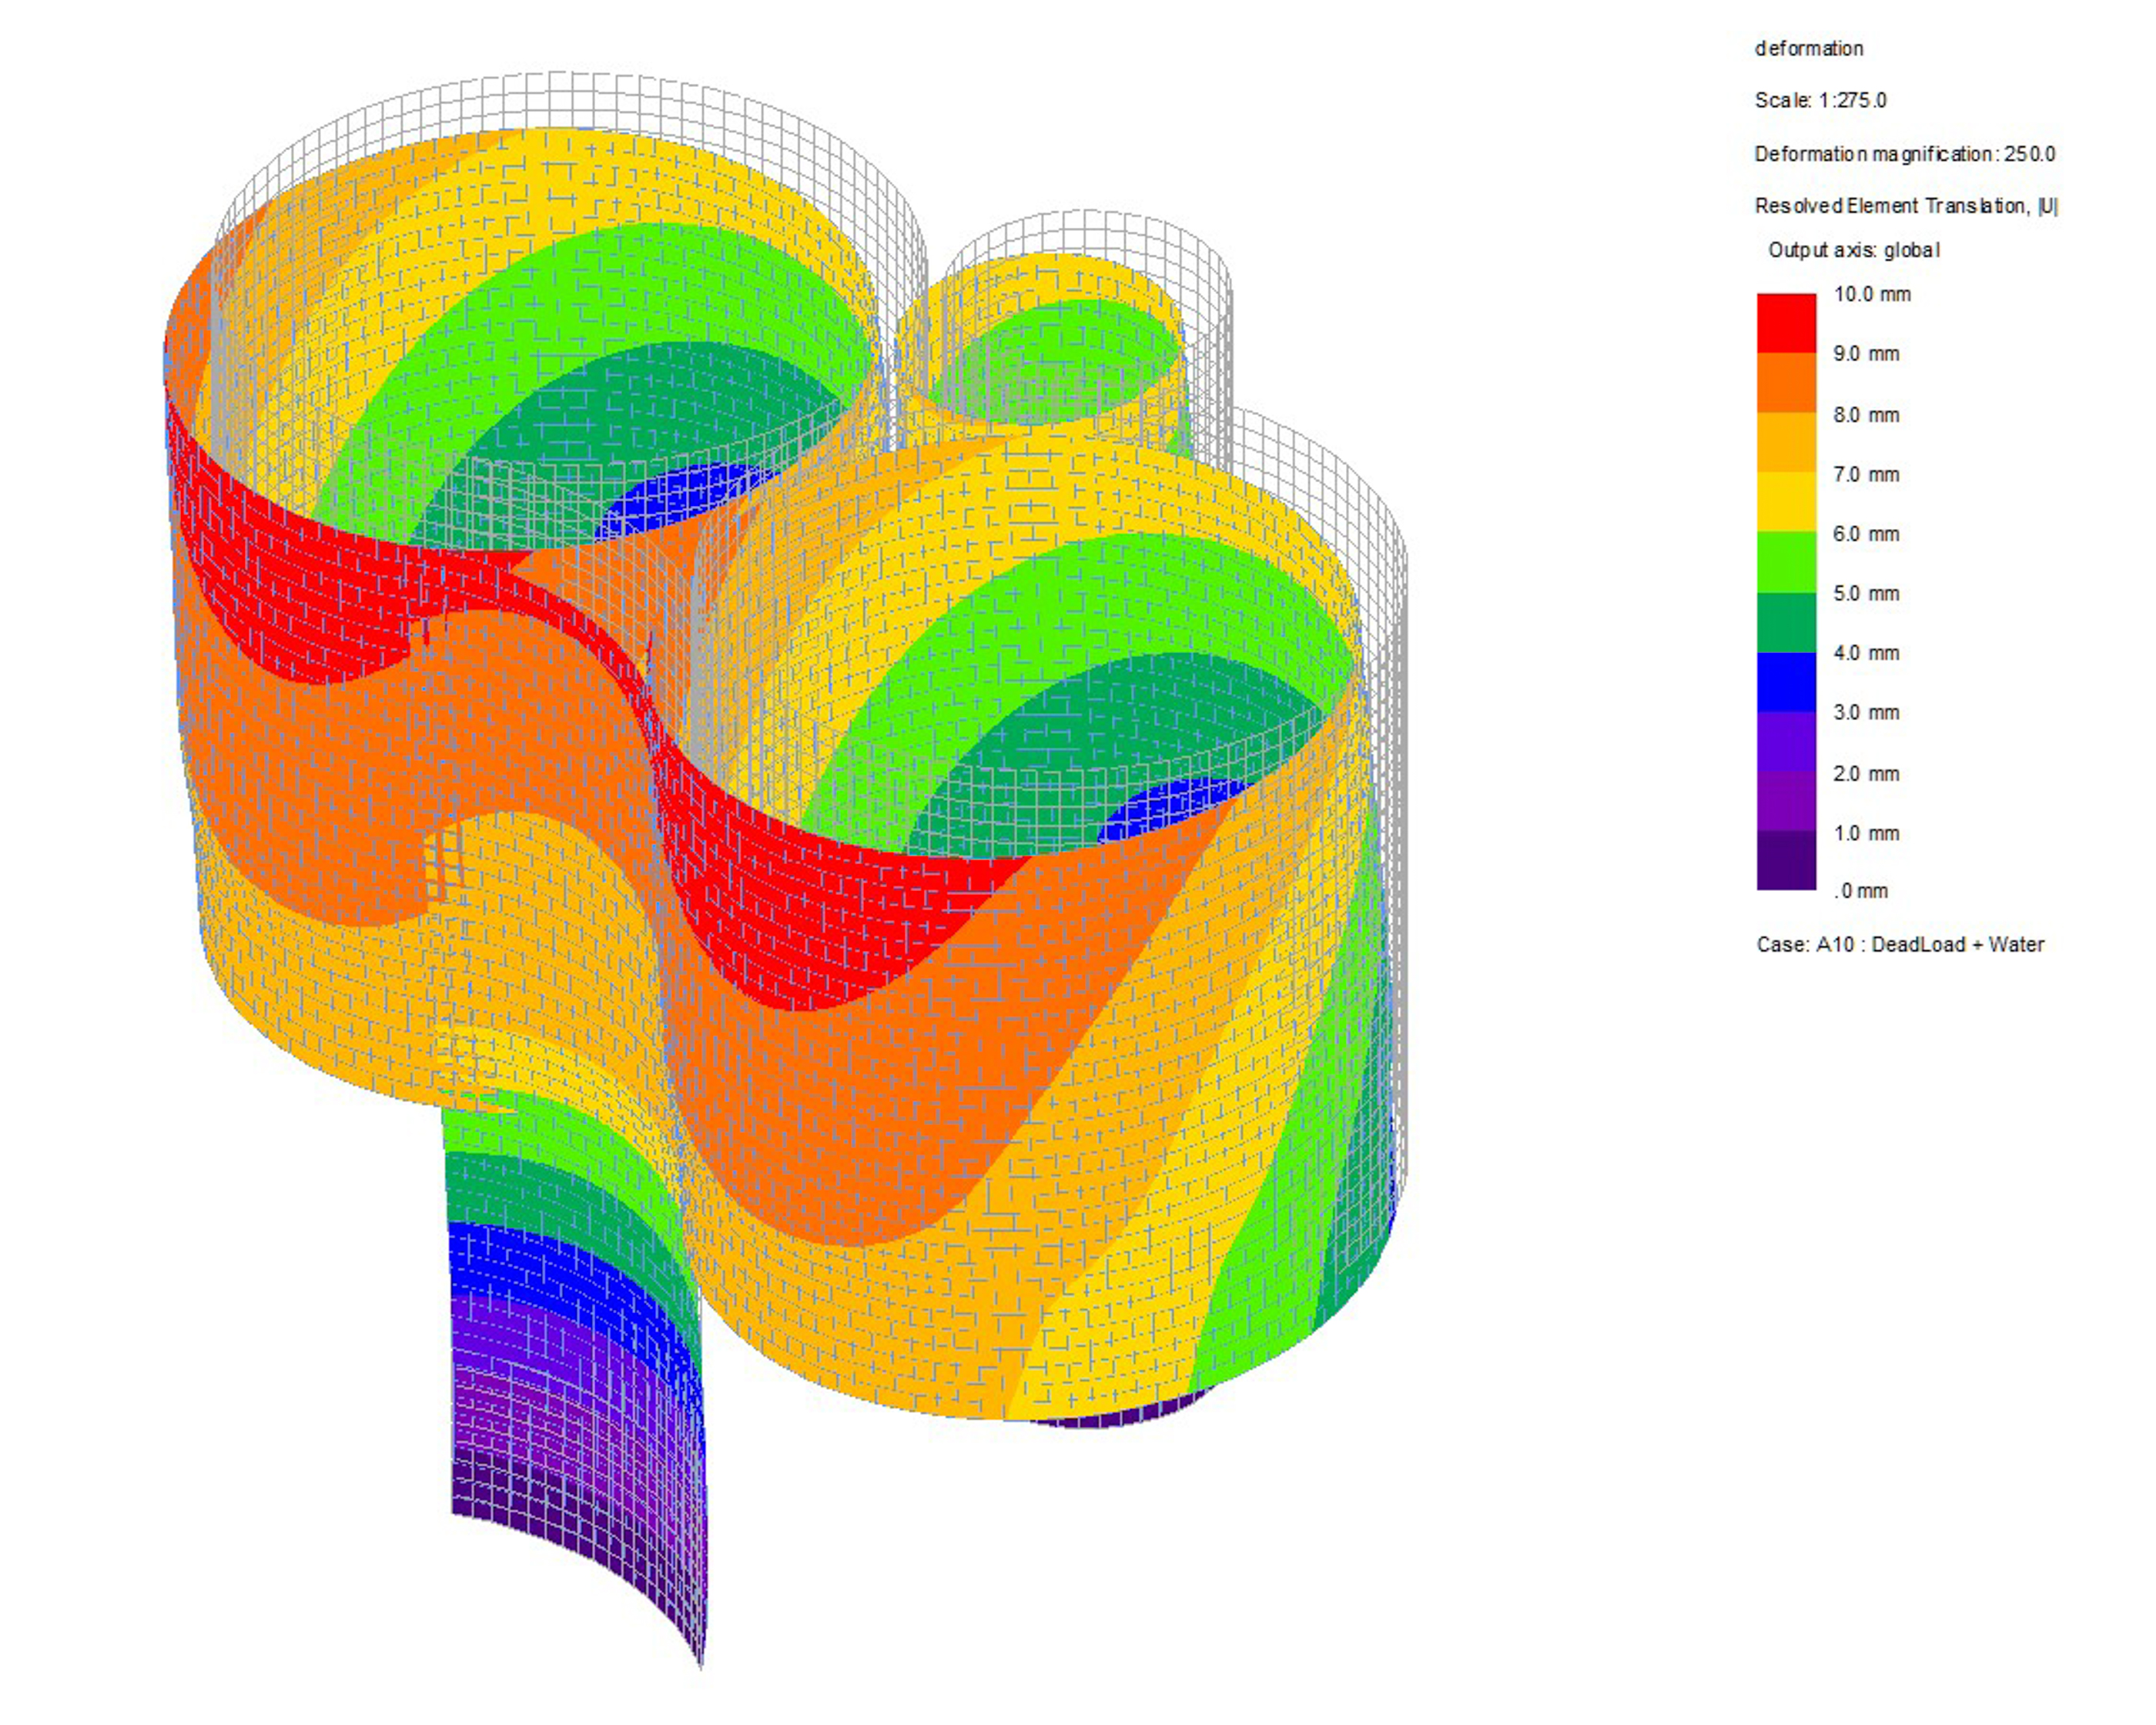The width and height of the screenshot is (2156, 1725).
Task: Click the yellow 7.0 mm legend swatch
Action: tap(1786, 502)
